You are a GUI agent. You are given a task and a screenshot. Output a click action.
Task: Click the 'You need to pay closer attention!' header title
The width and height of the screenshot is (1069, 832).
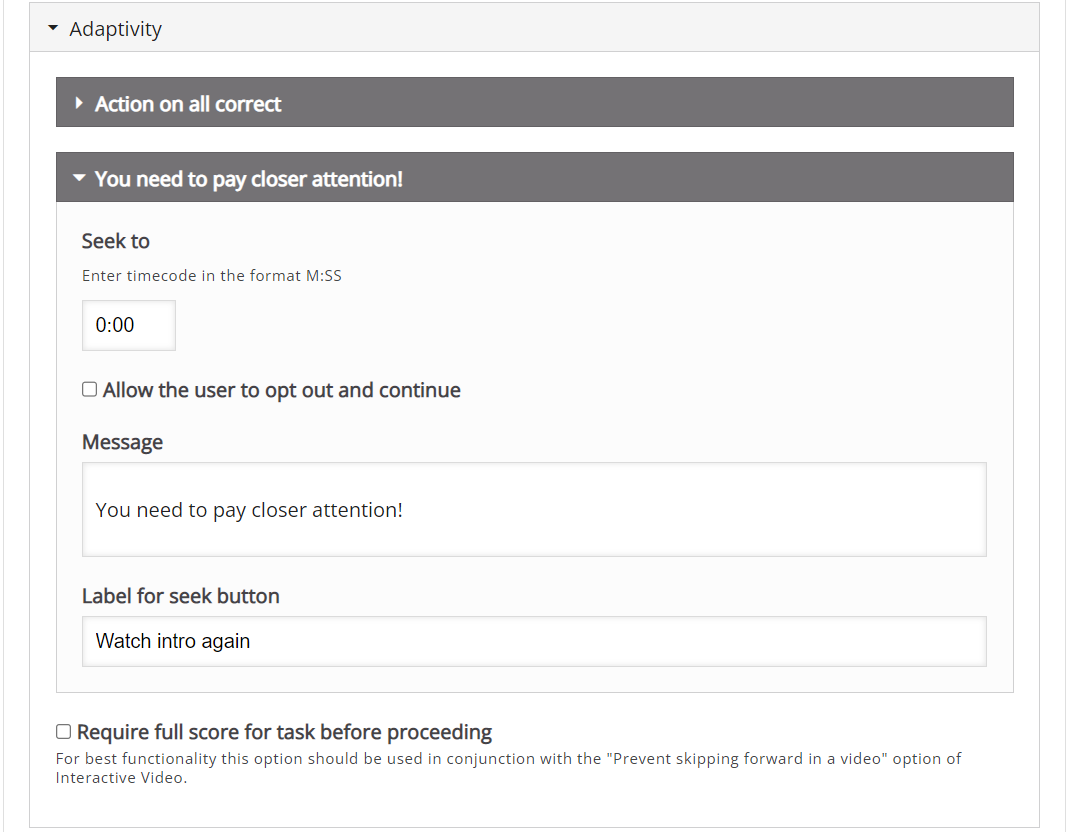tap(249, 179)
